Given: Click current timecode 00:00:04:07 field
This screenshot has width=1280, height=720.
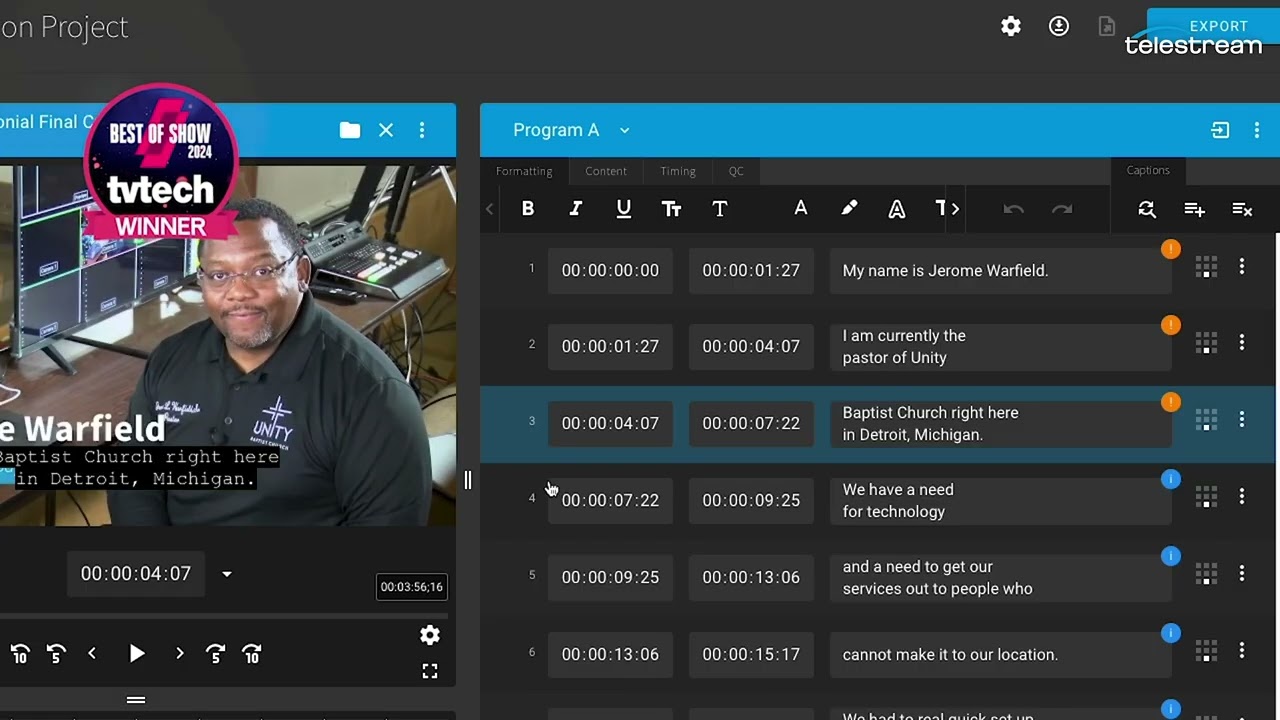Looking at the screenshot, I should click(136, 574).
